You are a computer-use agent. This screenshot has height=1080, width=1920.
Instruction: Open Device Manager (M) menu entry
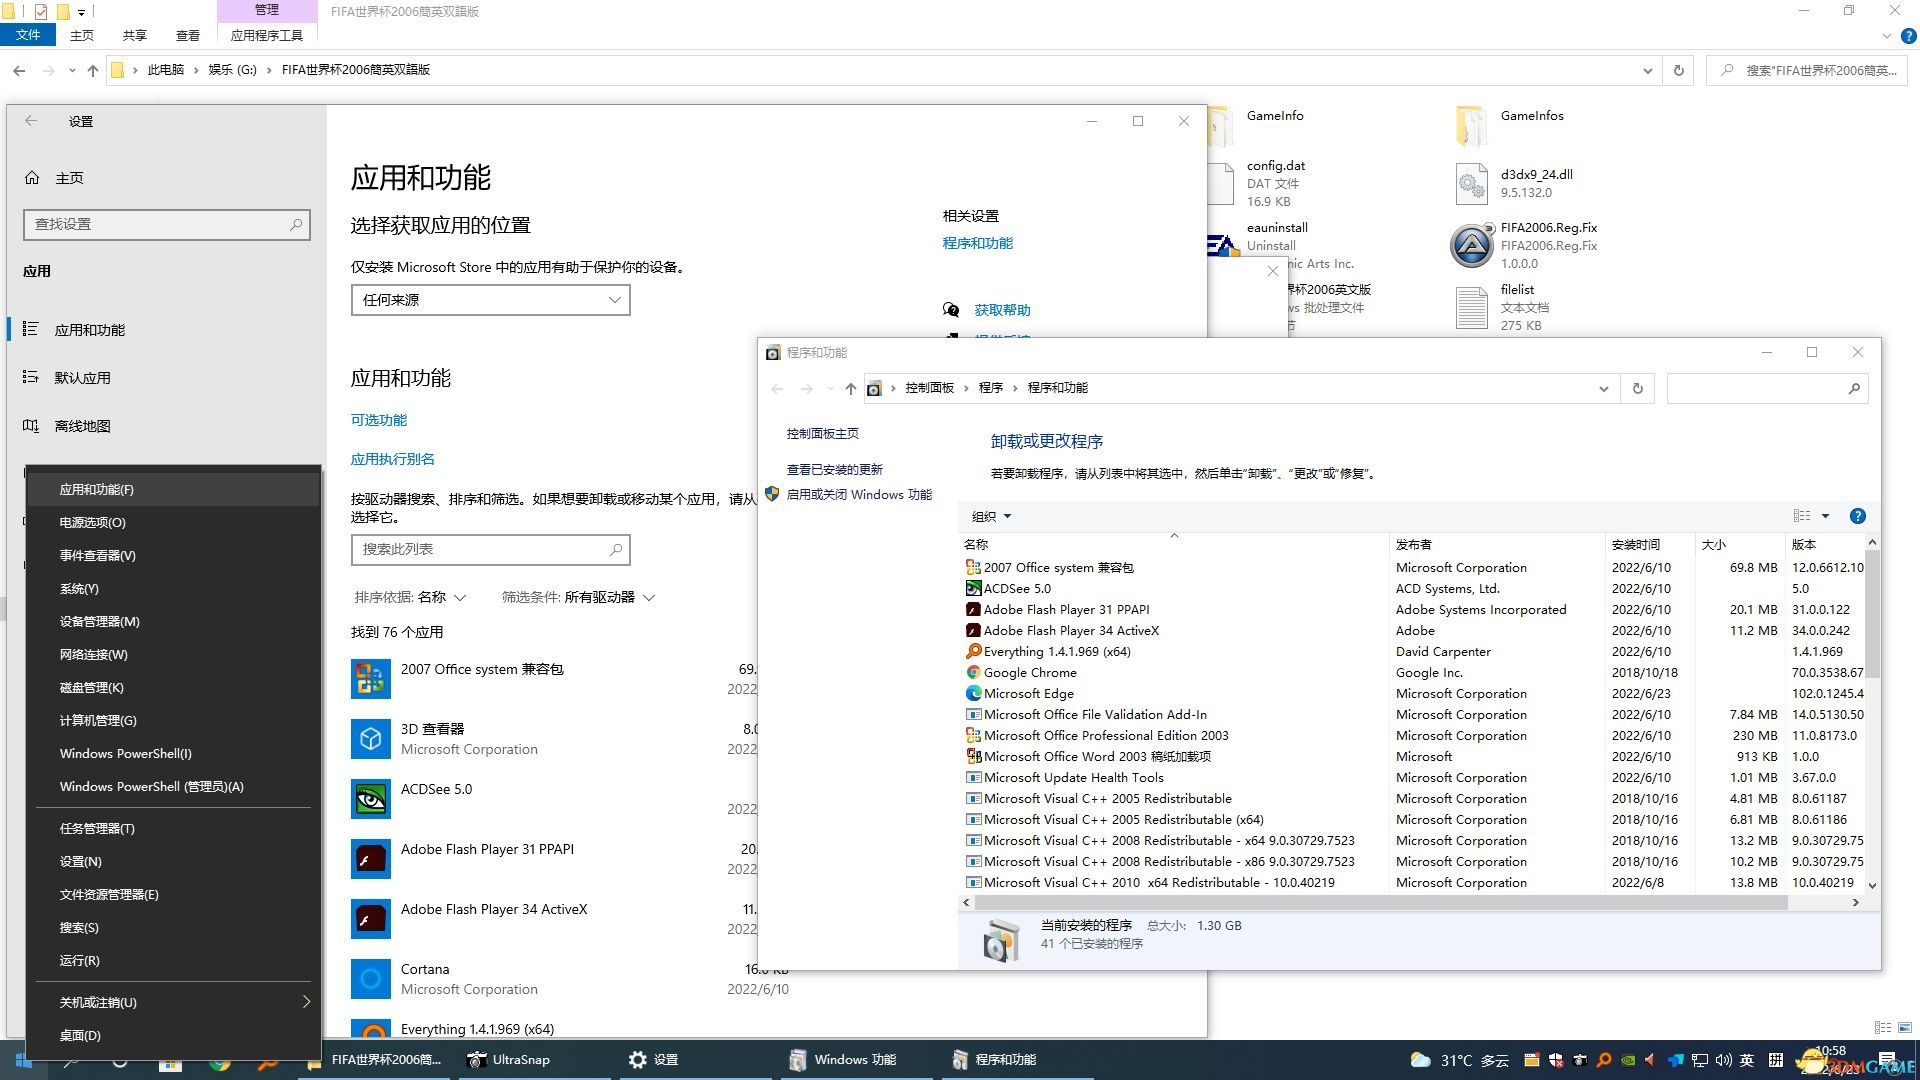[173, 621]
